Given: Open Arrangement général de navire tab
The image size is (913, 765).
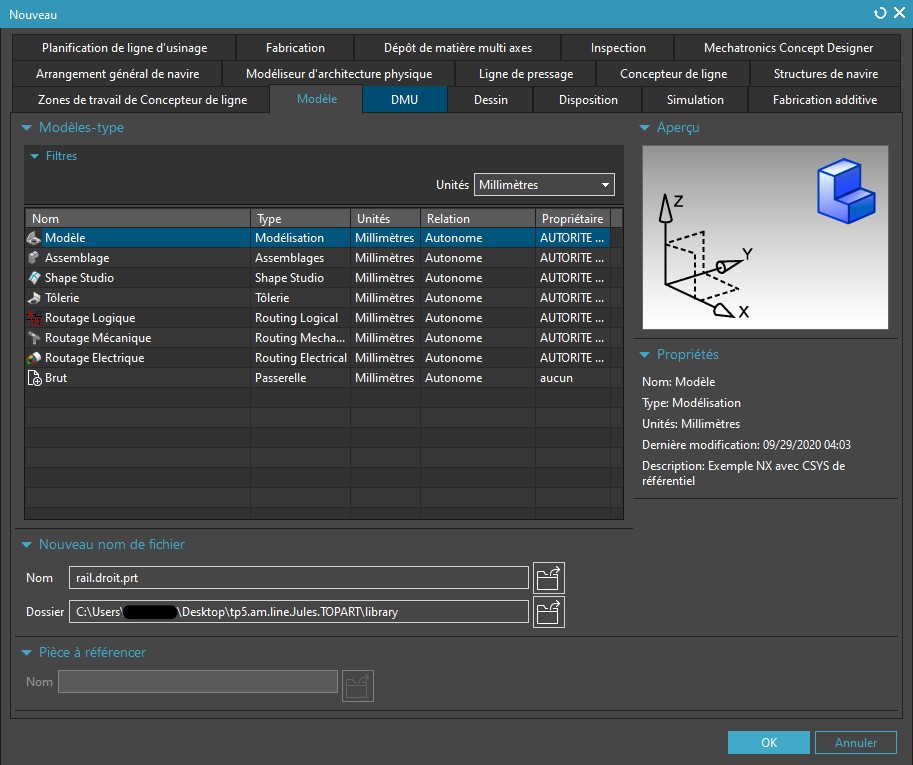Looking at the screenshot, I should [x=117, y=74].
